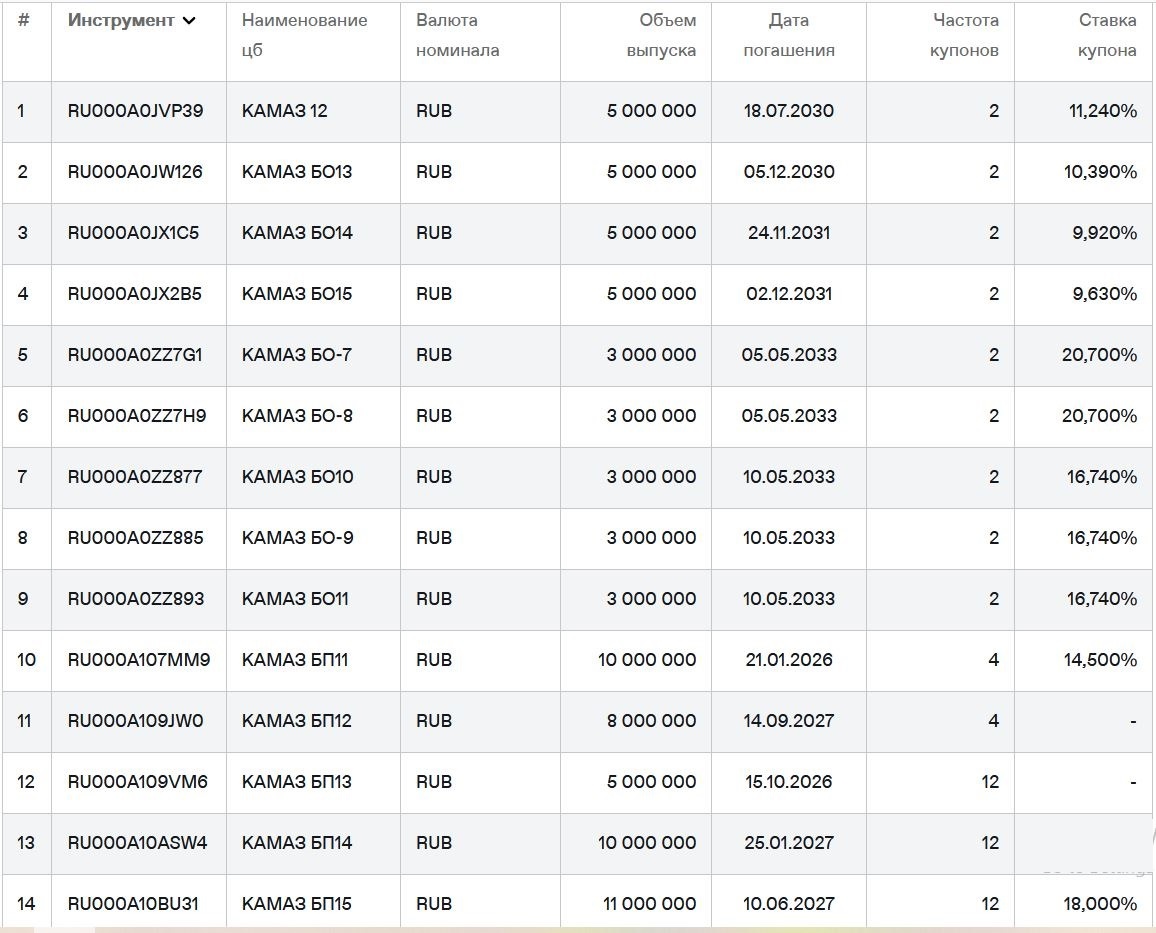This screenshot has height=933, width=1156.
Task: Click the Объем выпуска column header
Action: (x=661, y=35)
